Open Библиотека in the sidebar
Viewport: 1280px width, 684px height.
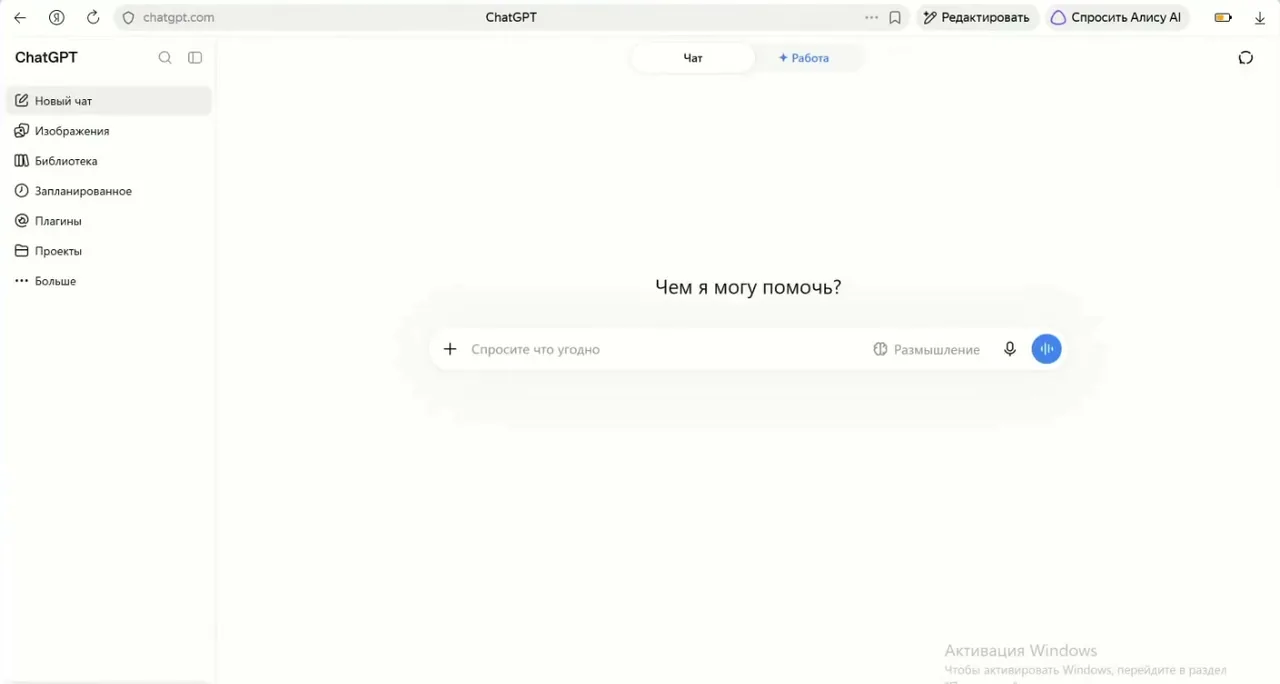(109, 161)
